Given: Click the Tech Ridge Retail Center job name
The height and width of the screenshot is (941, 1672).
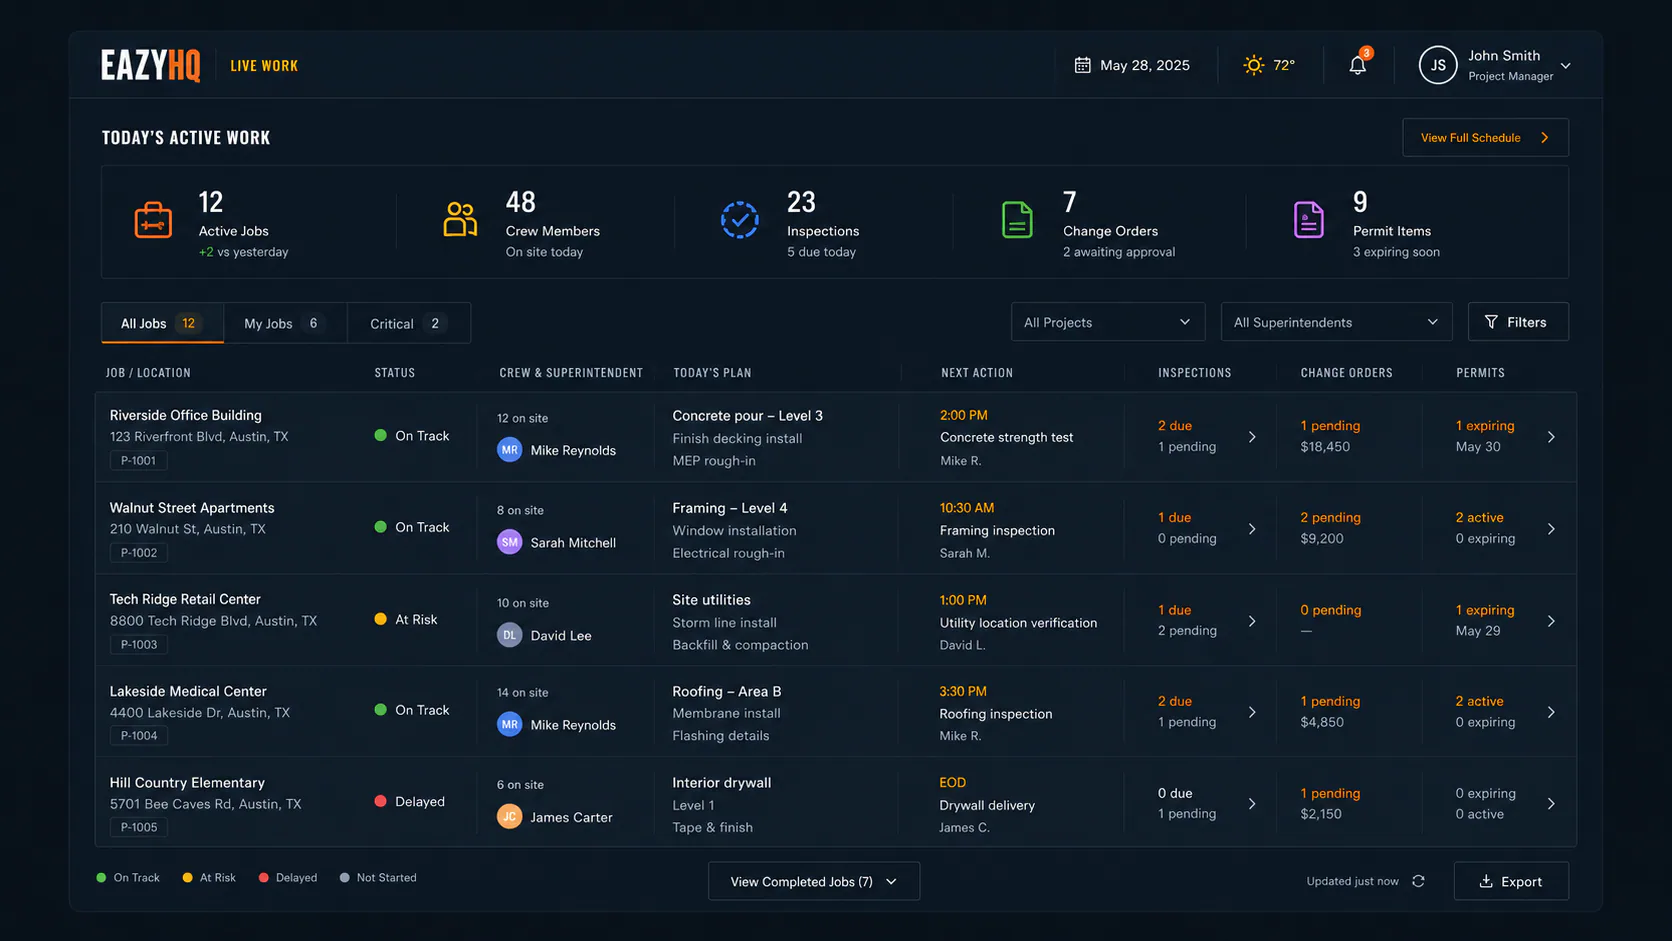Looking at the screenshot, I should 185,599.
